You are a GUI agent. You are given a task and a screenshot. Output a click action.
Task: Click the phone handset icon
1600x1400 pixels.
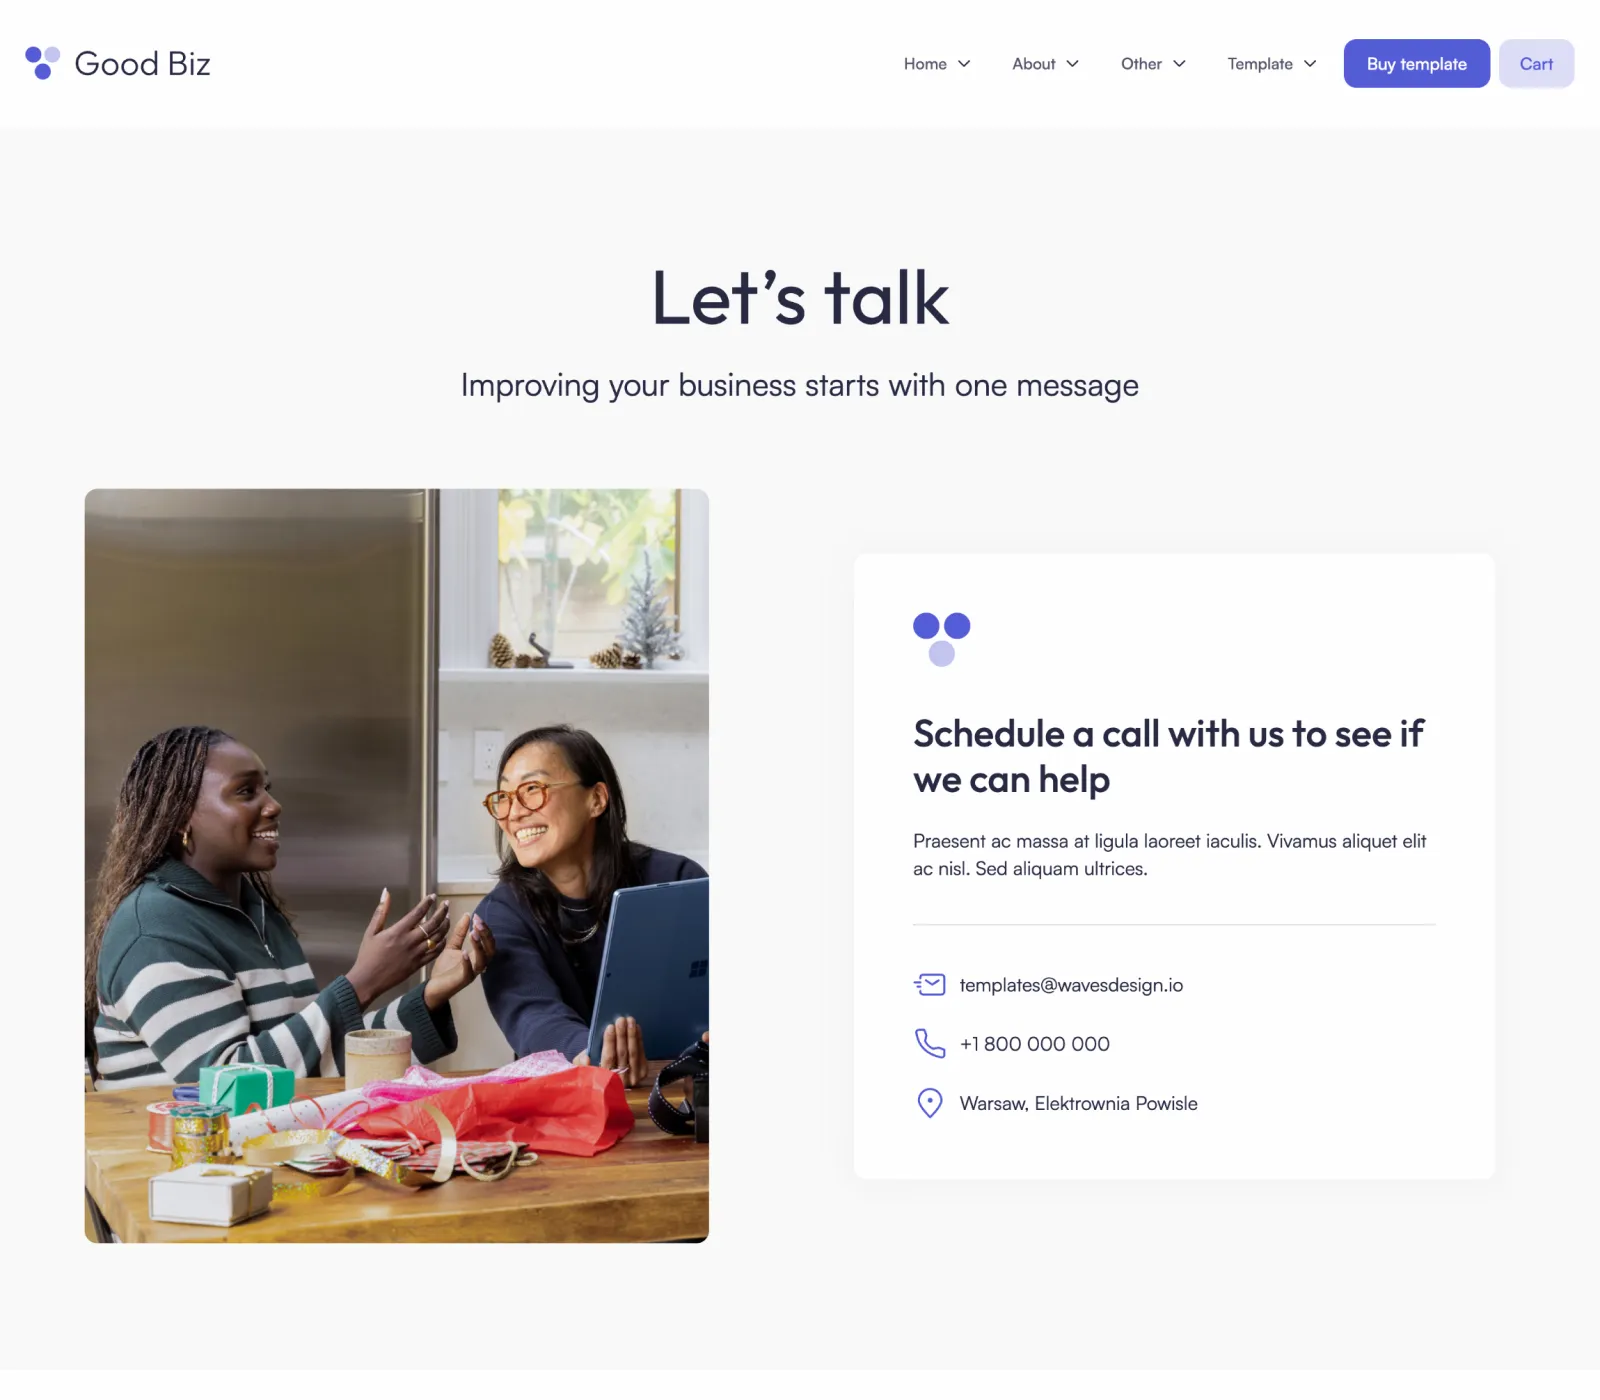[x=930, y=1043]
